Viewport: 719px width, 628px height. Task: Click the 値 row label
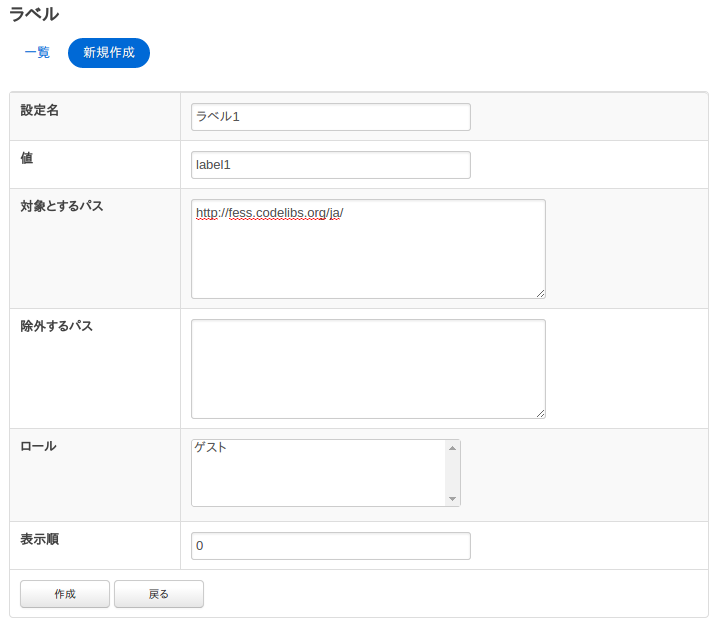point(27,158)
